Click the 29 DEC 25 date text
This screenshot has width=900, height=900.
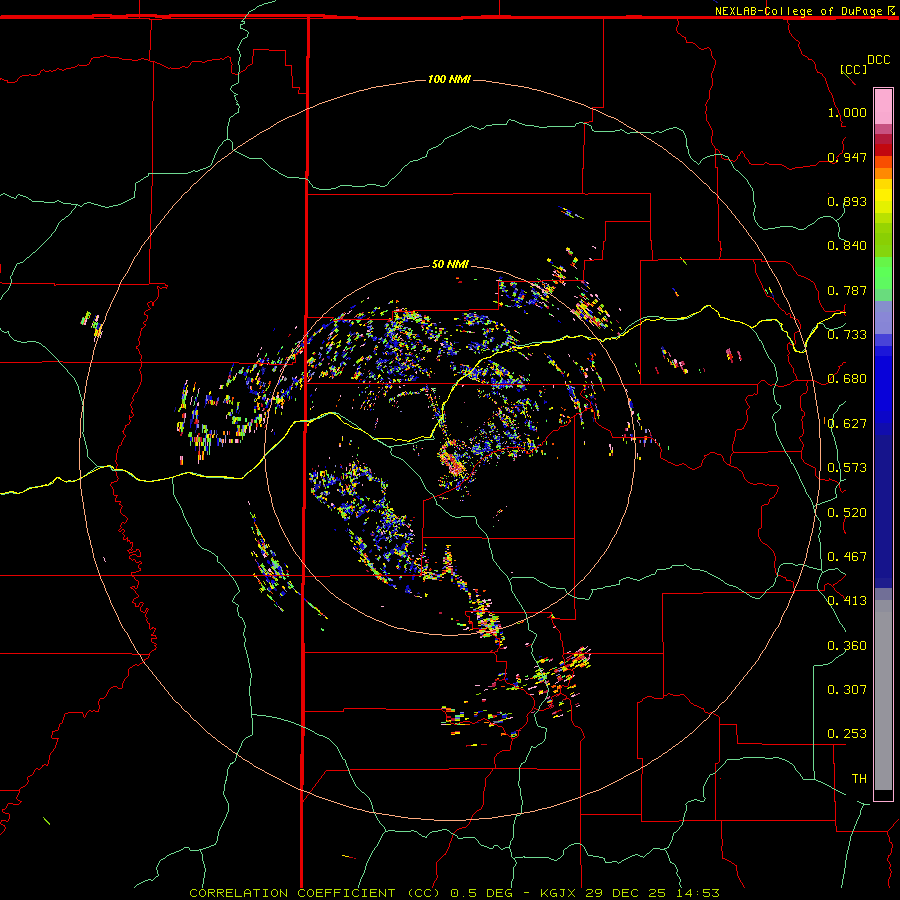coord(626,893)
